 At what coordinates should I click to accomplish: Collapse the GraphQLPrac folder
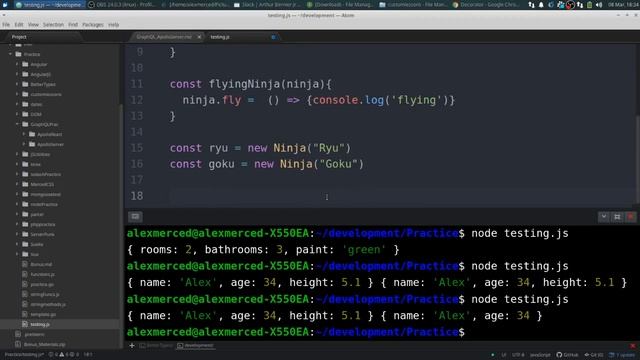point(17,124)
